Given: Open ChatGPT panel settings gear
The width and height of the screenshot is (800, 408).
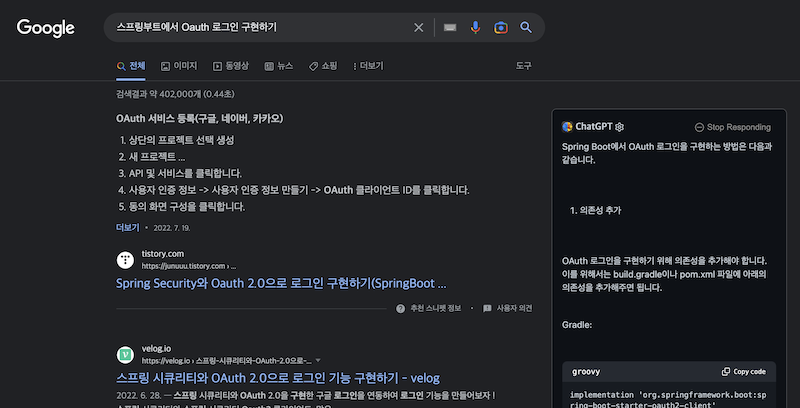Looking at the screenshot, I should pyautogui.click(x=619, y=127).
